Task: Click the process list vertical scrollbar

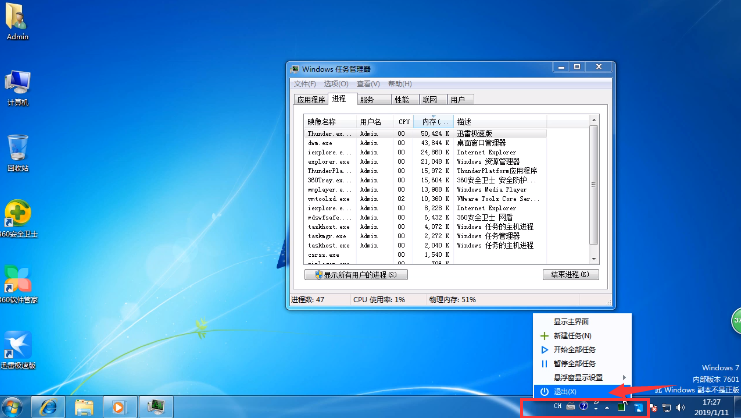Action: pos(594,190)
